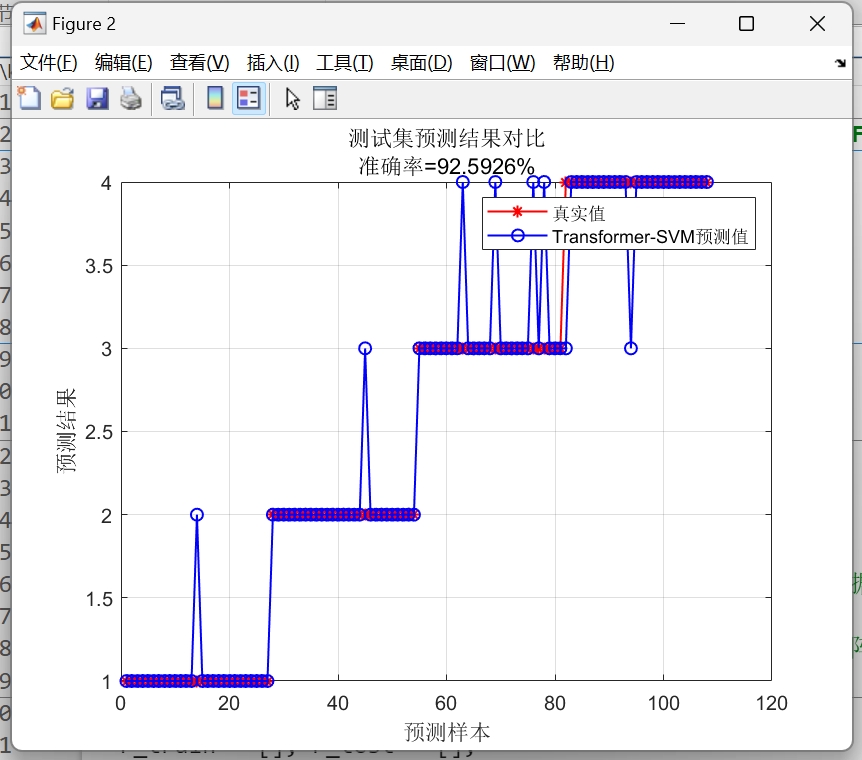Open a saved figure file
The height and width of the screenshot is (760, 862).
click(x=62, y=98)
